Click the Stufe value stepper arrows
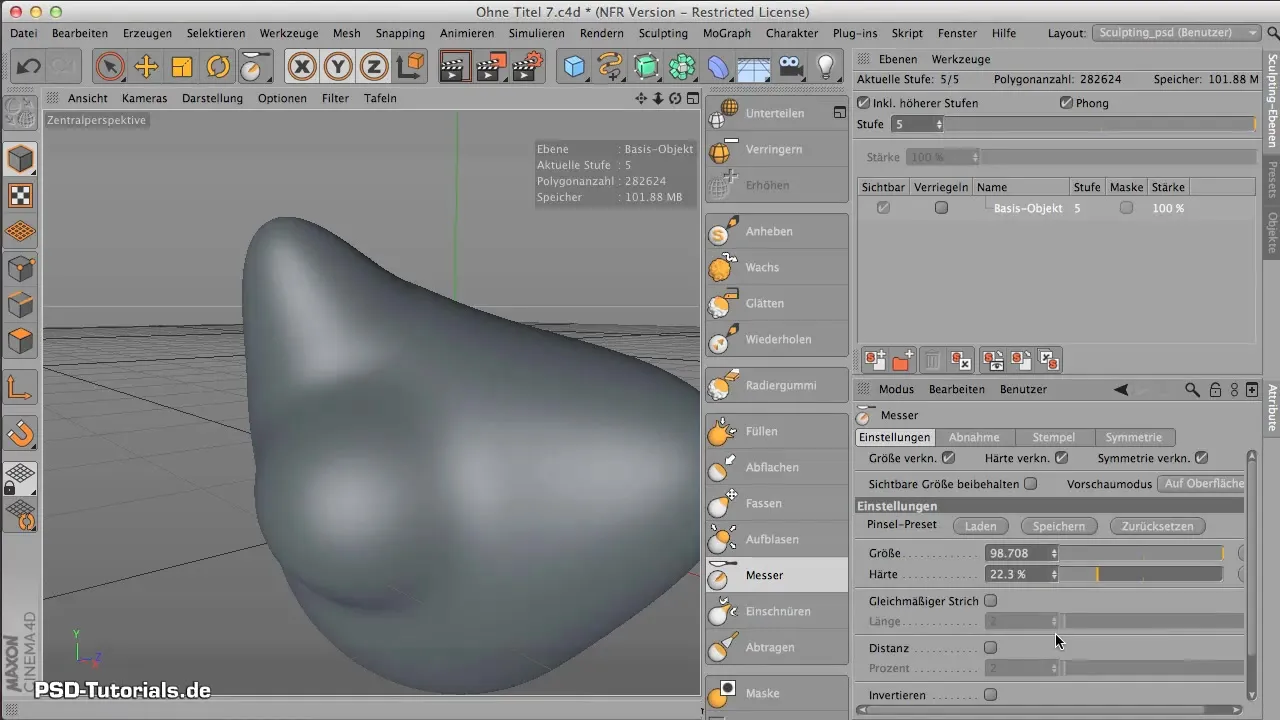Screen dimensions: 1280x720 pos(939,125)
